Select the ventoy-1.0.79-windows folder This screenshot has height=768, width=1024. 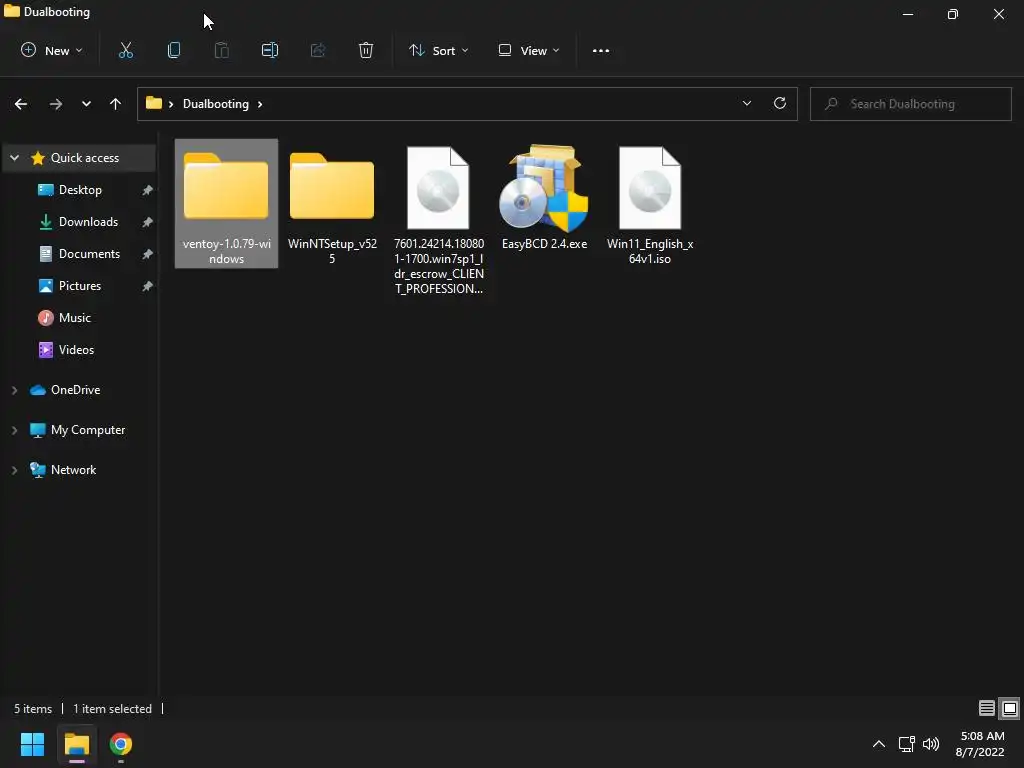(x=226, y=203)
